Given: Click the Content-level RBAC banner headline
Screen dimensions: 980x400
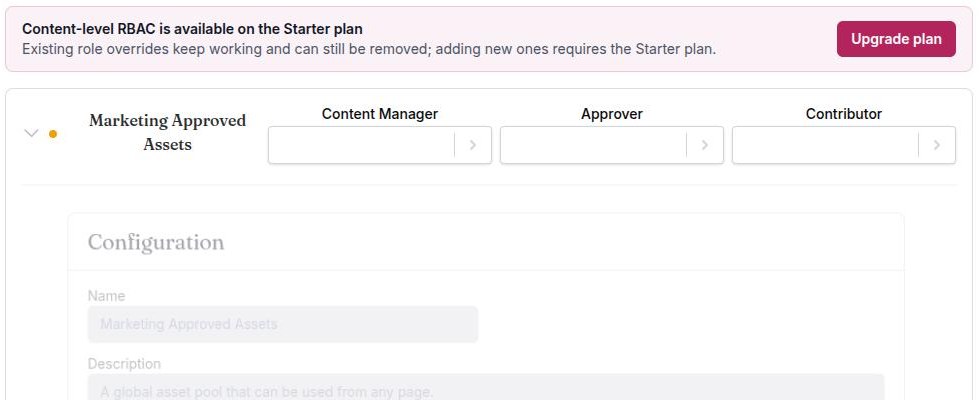Looking at the screenshot, I should [x=192, y=29].
